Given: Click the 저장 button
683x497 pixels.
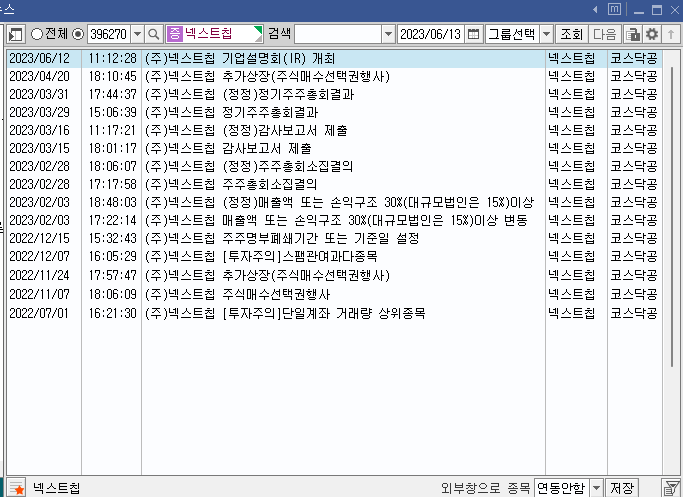Looking at the screenshot, I should [622, 488].
